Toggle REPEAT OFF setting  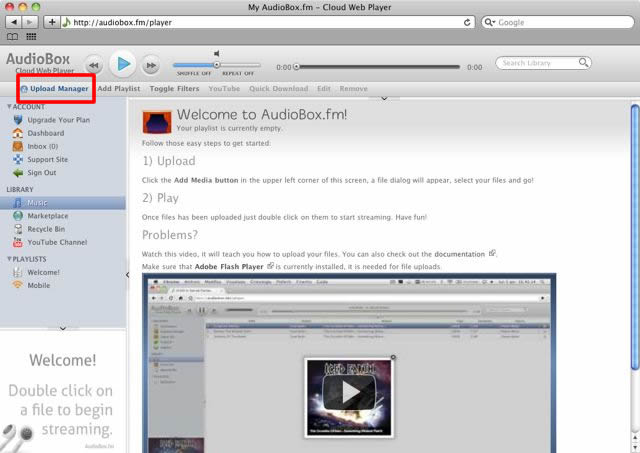pyautogui.click(x=238, y=73)
